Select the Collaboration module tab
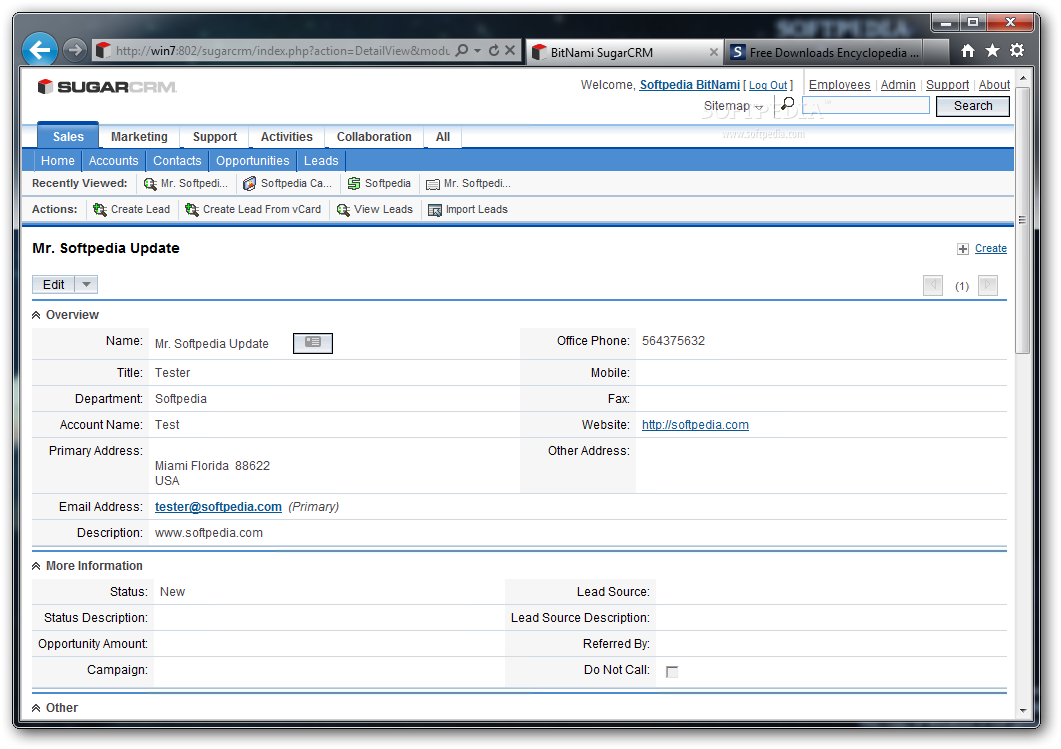This screenshot has height=749, width=1061. point(374,137)
